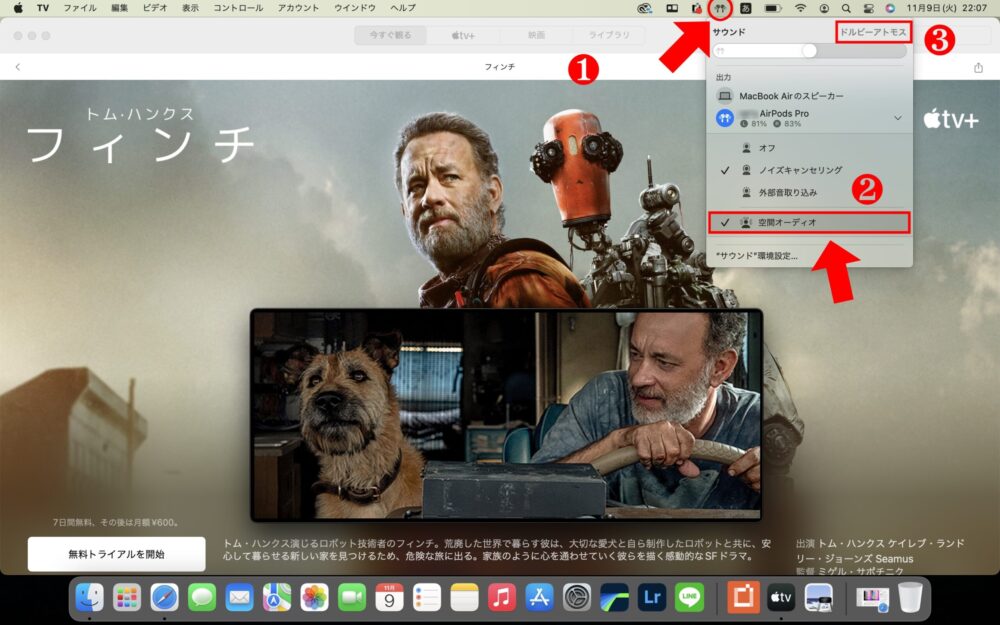Open Finder from the Dock
Image resolution: width=1000 pixels, height=625 pixels.
pos(89,598)
